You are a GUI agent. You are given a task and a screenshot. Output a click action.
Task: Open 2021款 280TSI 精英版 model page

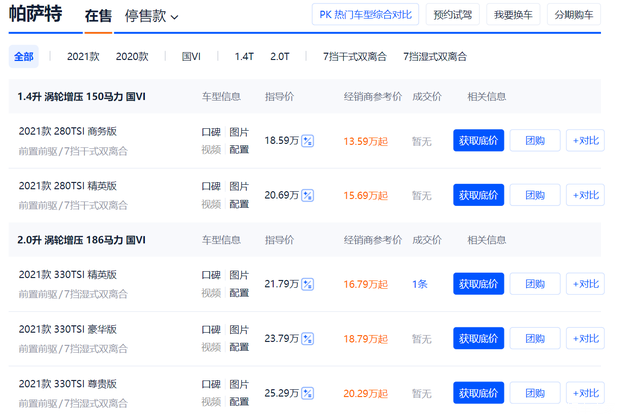point(68,186)
